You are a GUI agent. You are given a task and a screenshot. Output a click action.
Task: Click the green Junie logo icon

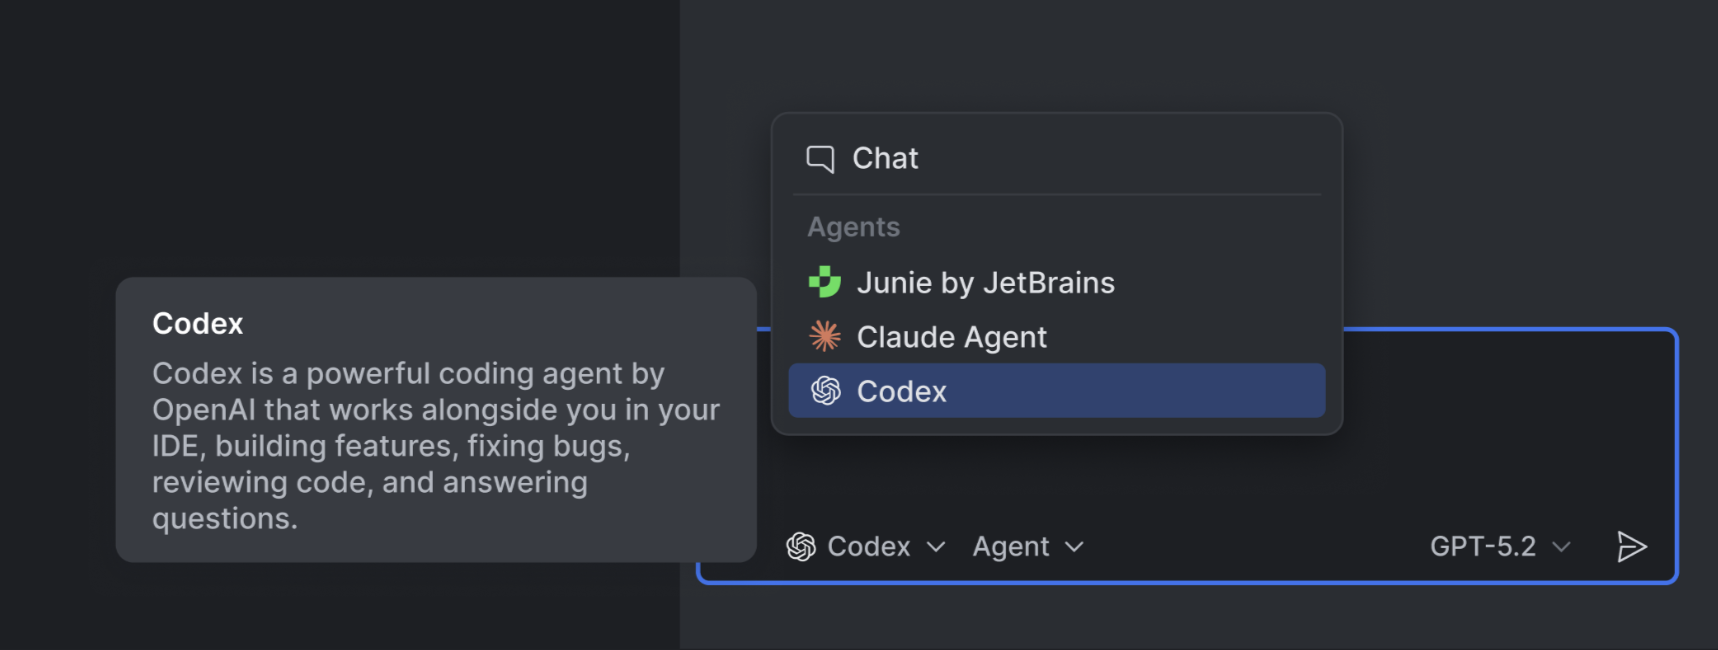pos(824,283)
